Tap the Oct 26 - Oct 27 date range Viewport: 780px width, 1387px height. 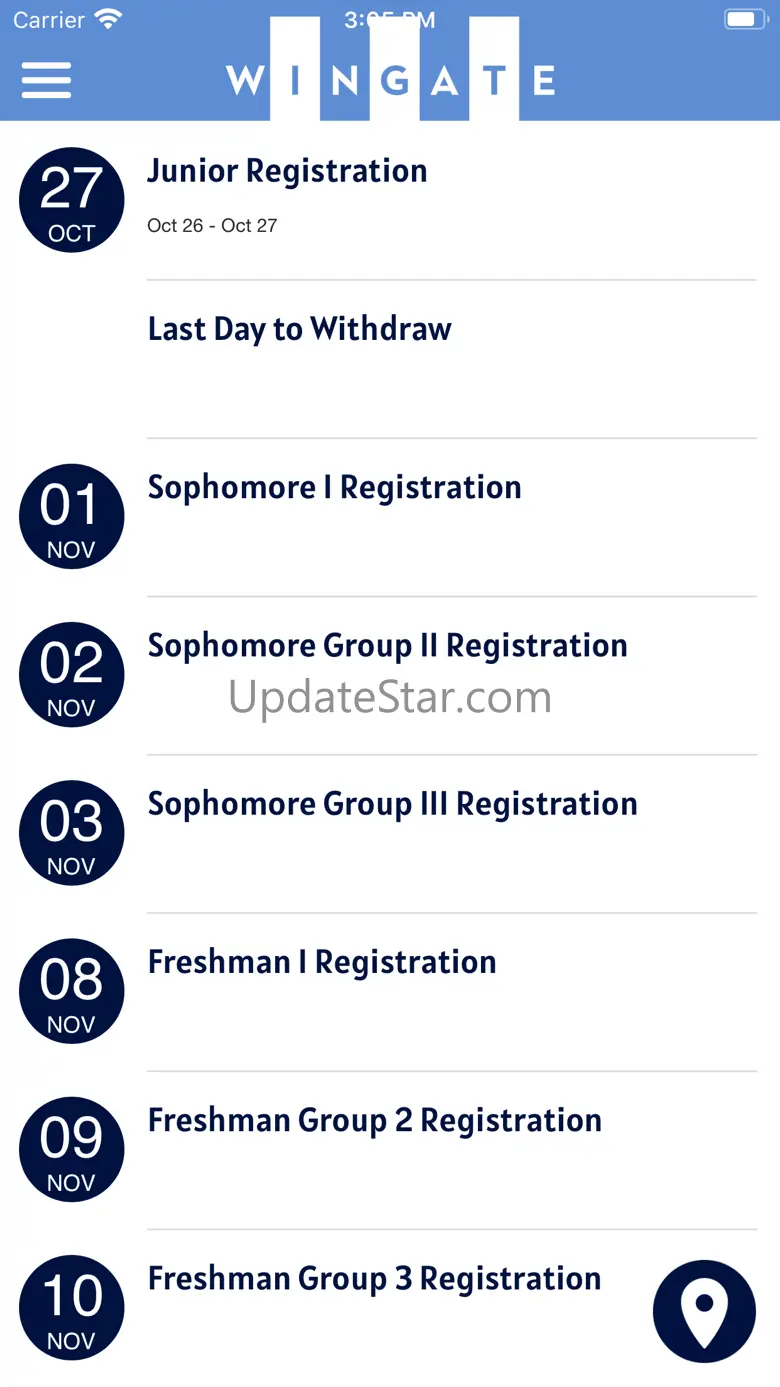212,226
